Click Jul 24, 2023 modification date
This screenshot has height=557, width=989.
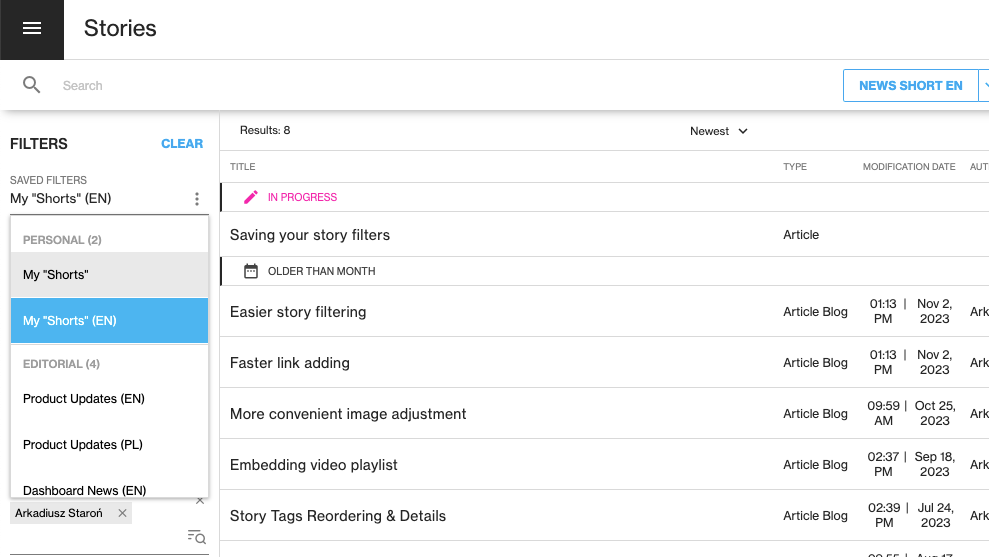935,515
